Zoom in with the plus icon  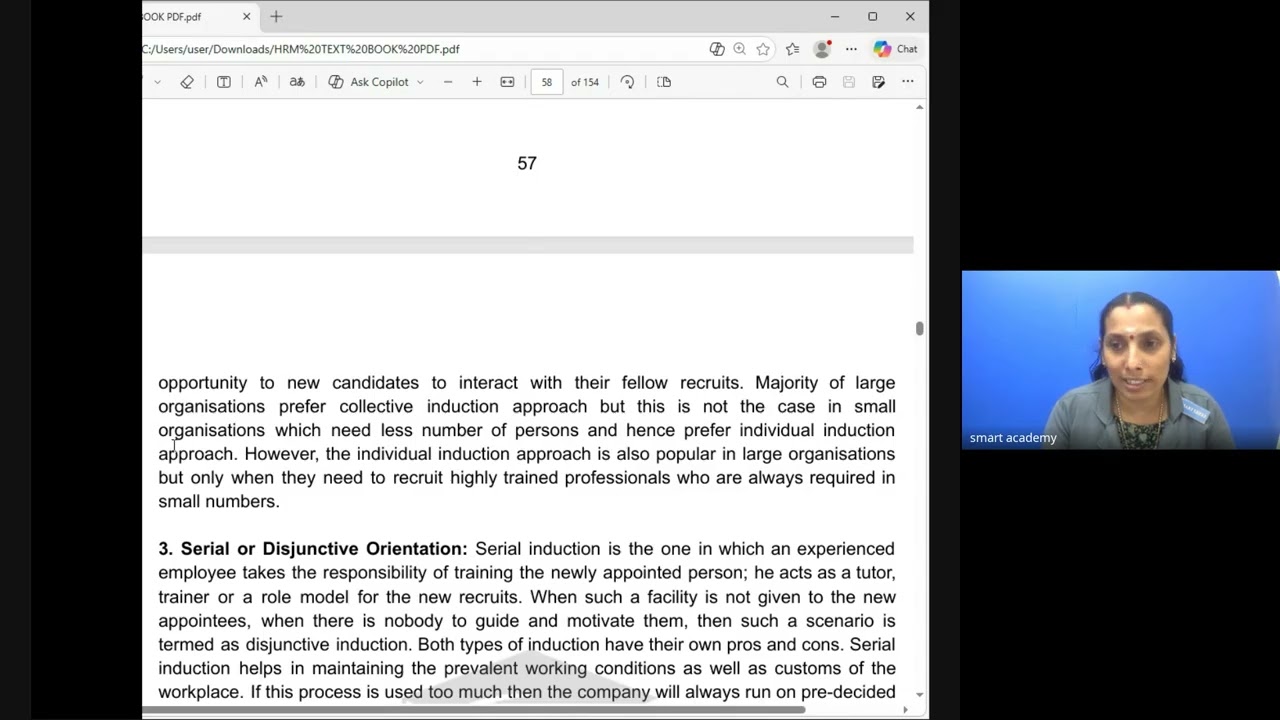pos(477,82)
